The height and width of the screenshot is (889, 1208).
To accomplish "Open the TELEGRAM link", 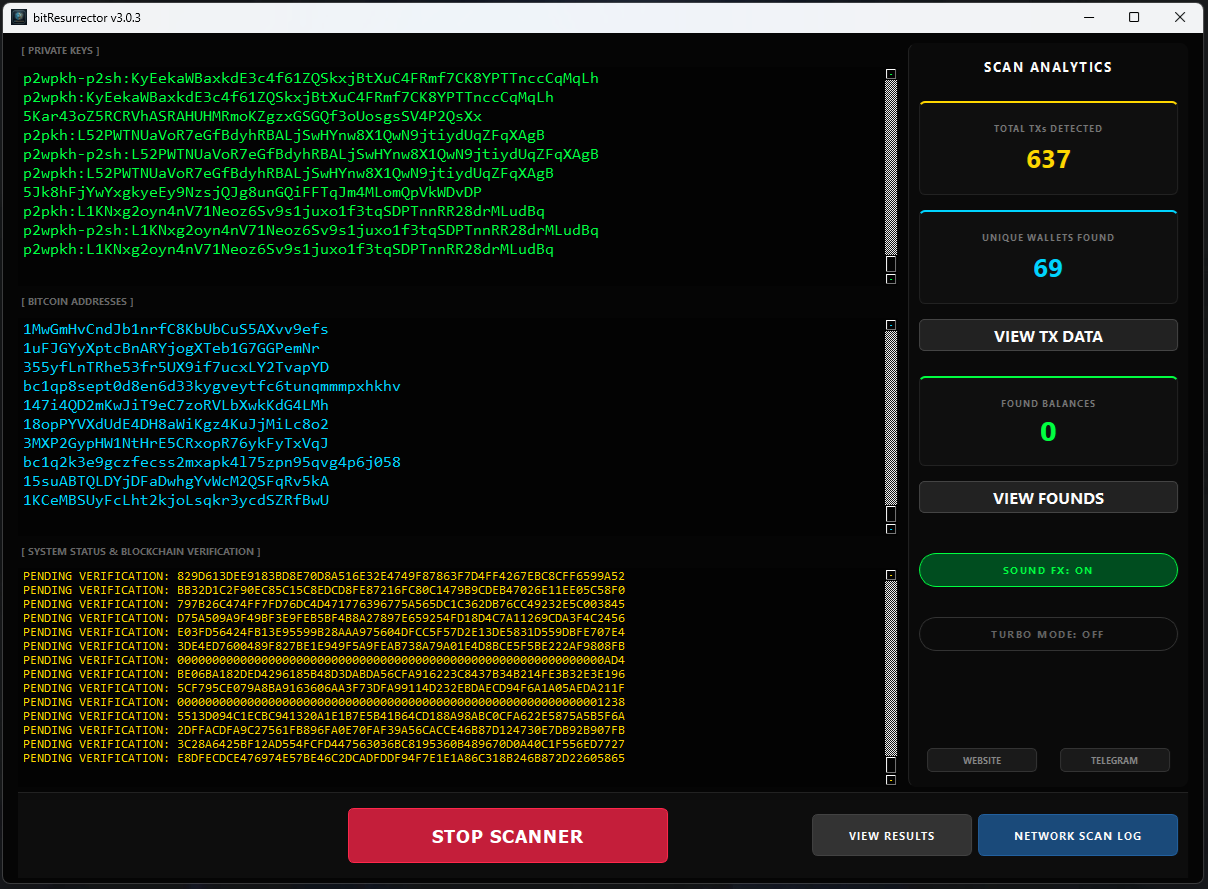I will tap(1114, 760).
